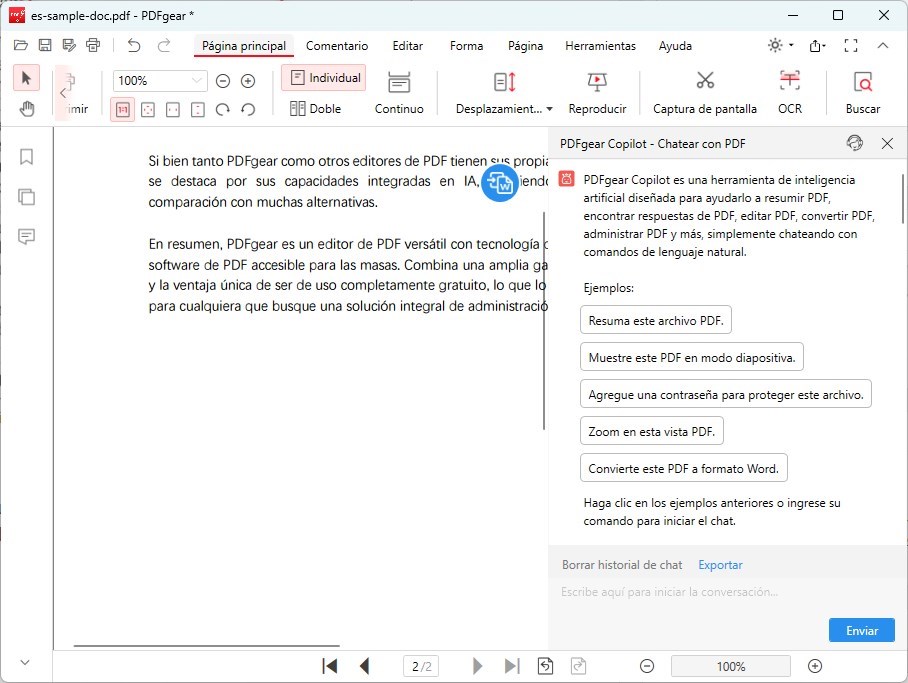The height and width of the screenshot is (683, 908).
Task: Click the Copilot support headset icon
Action: [854, 143]
